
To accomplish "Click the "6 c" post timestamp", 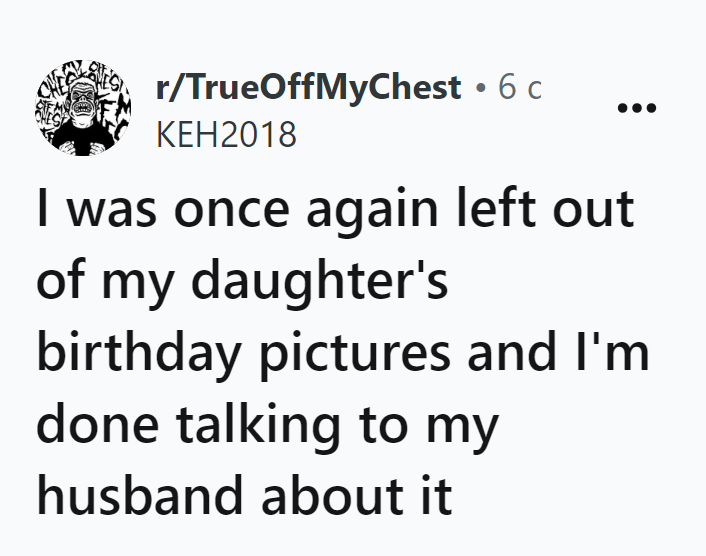I will tap(520, 88).
